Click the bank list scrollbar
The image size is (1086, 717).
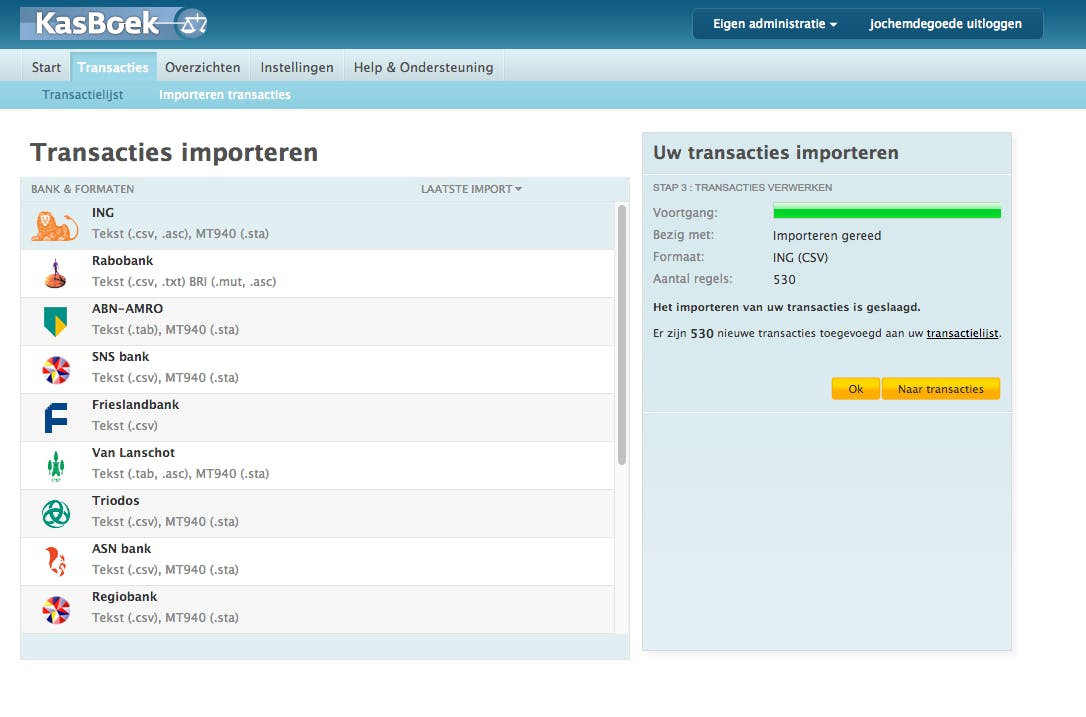tap(622, 335)
